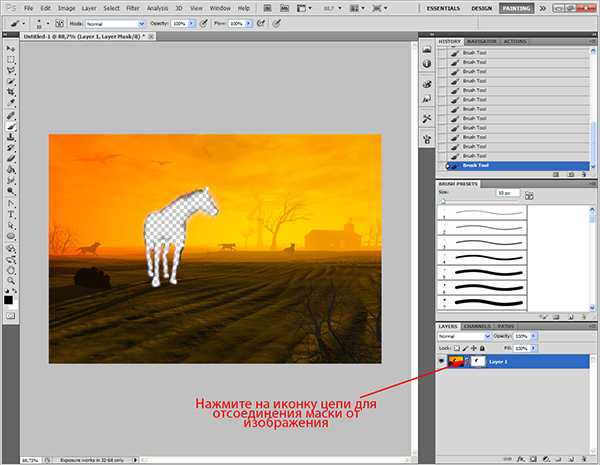
Task: Launch Bridge from the application bar
Action: point(268,8)
